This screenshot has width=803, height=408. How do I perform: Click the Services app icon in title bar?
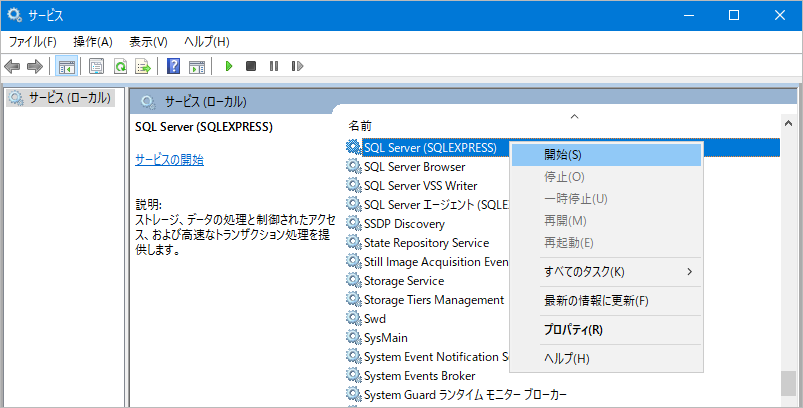coord(14,15)
